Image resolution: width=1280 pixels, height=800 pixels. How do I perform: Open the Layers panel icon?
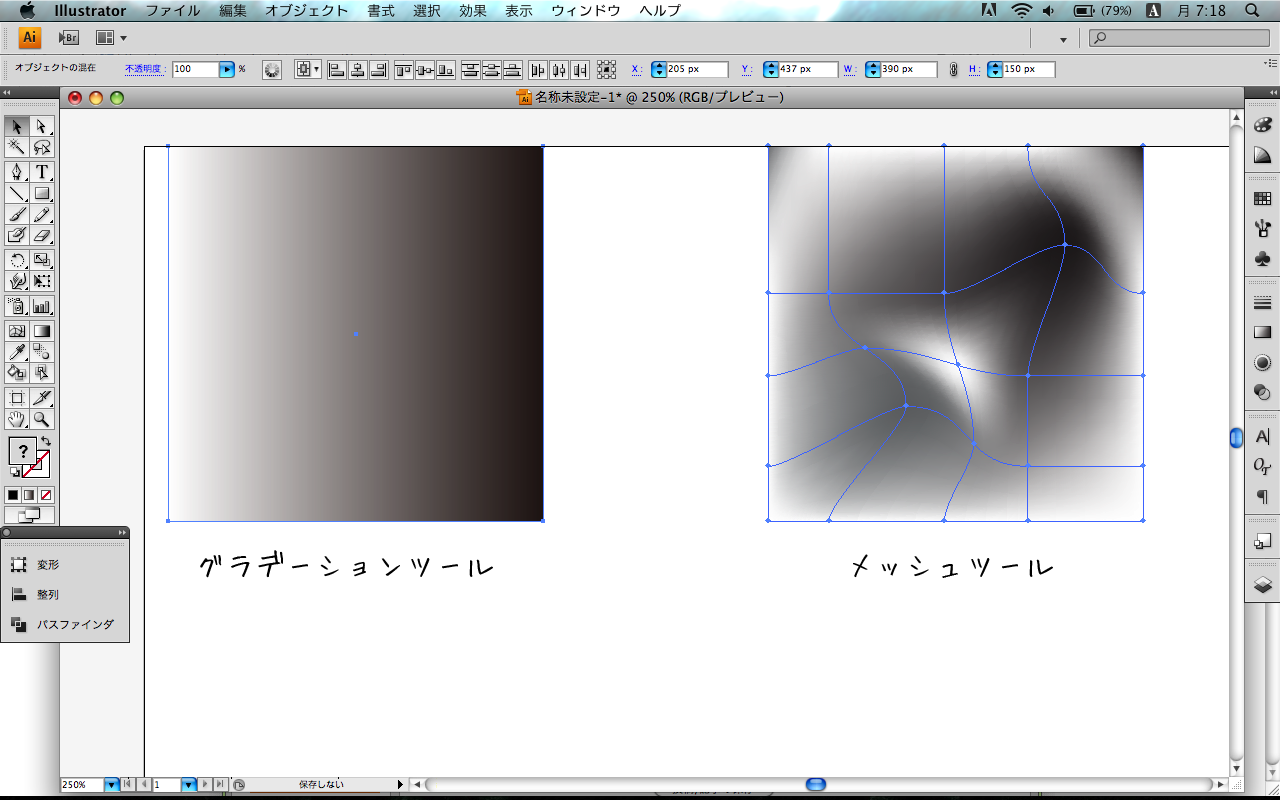1262,585
